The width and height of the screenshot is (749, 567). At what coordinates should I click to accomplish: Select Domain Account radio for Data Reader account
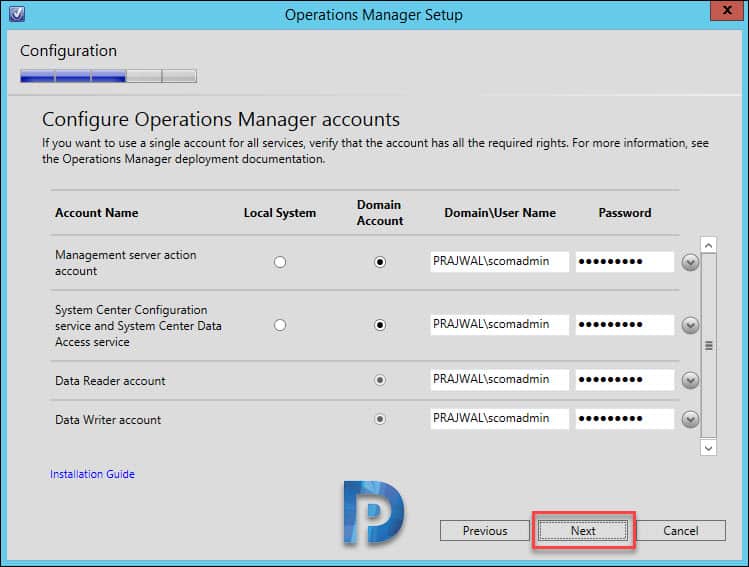[x=380, y=380]
